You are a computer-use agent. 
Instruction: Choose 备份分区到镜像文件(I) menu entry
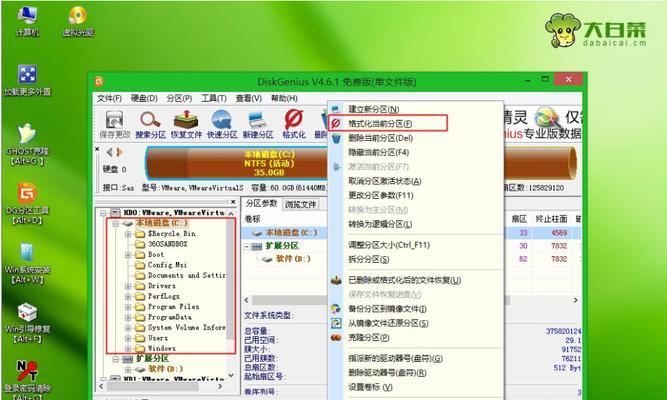coord(415,309)
